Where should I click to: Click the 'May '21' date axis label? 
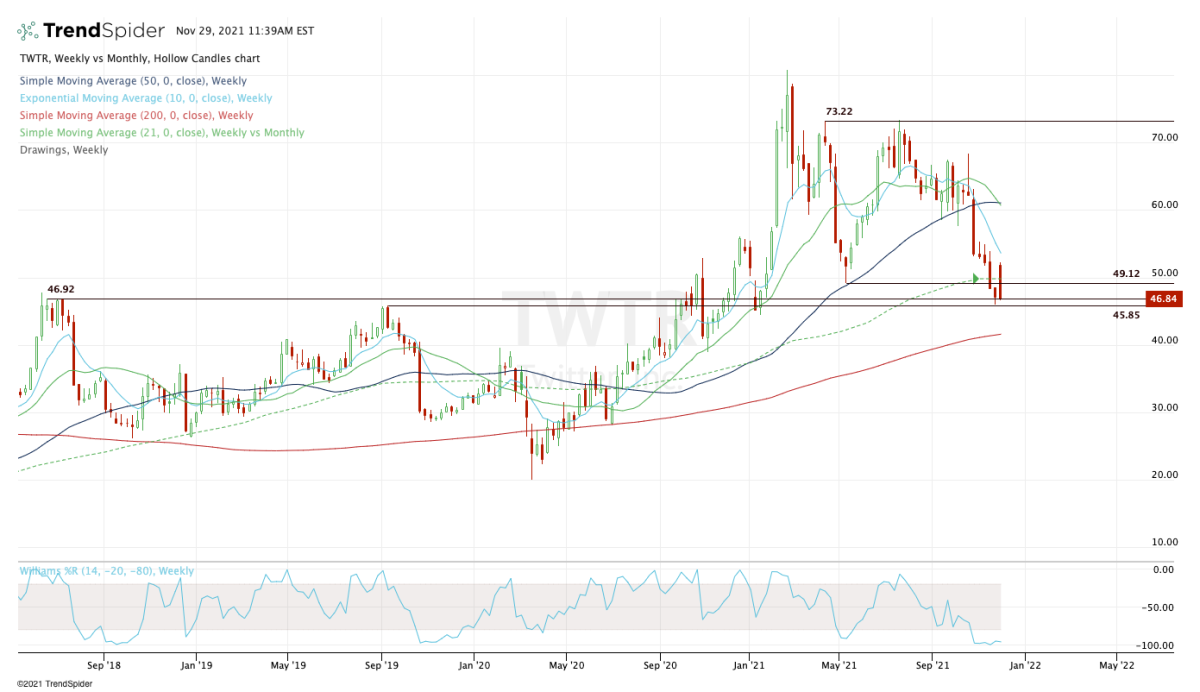point(841,664)
